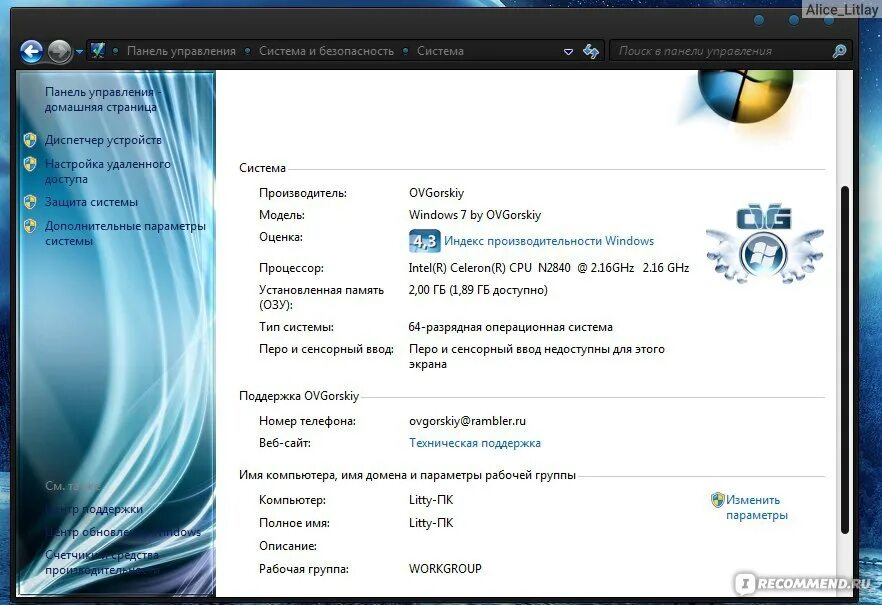
Task: Open Центр поддержки in sidebar
Action: point(94,509)
